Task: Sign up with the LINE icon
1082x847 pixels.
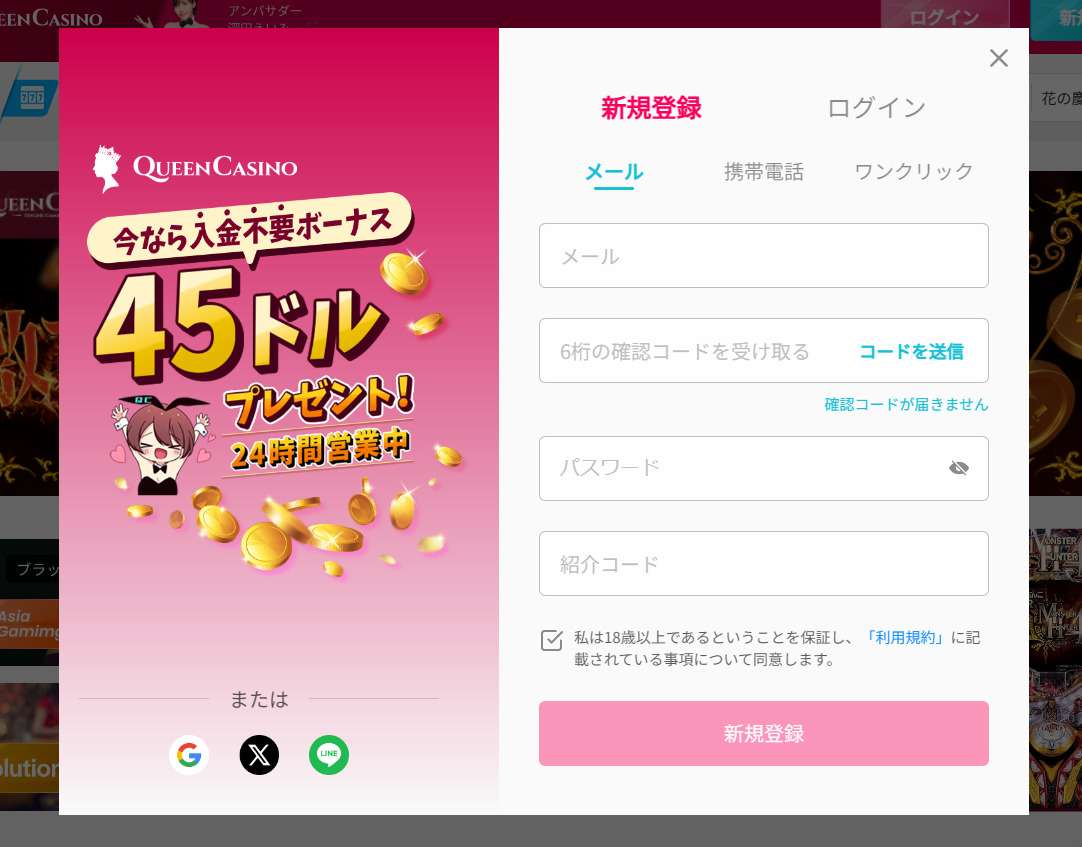Action: [329, 755]
